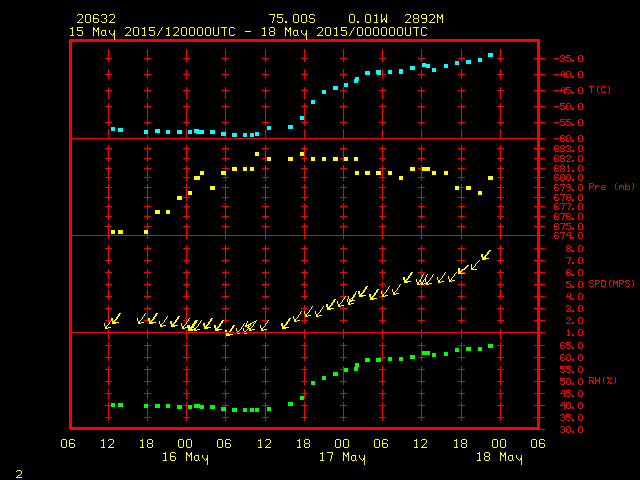Pick wind speed axis value 6.0
Viewport: 640px width, 480px height.
coord(575,273)
